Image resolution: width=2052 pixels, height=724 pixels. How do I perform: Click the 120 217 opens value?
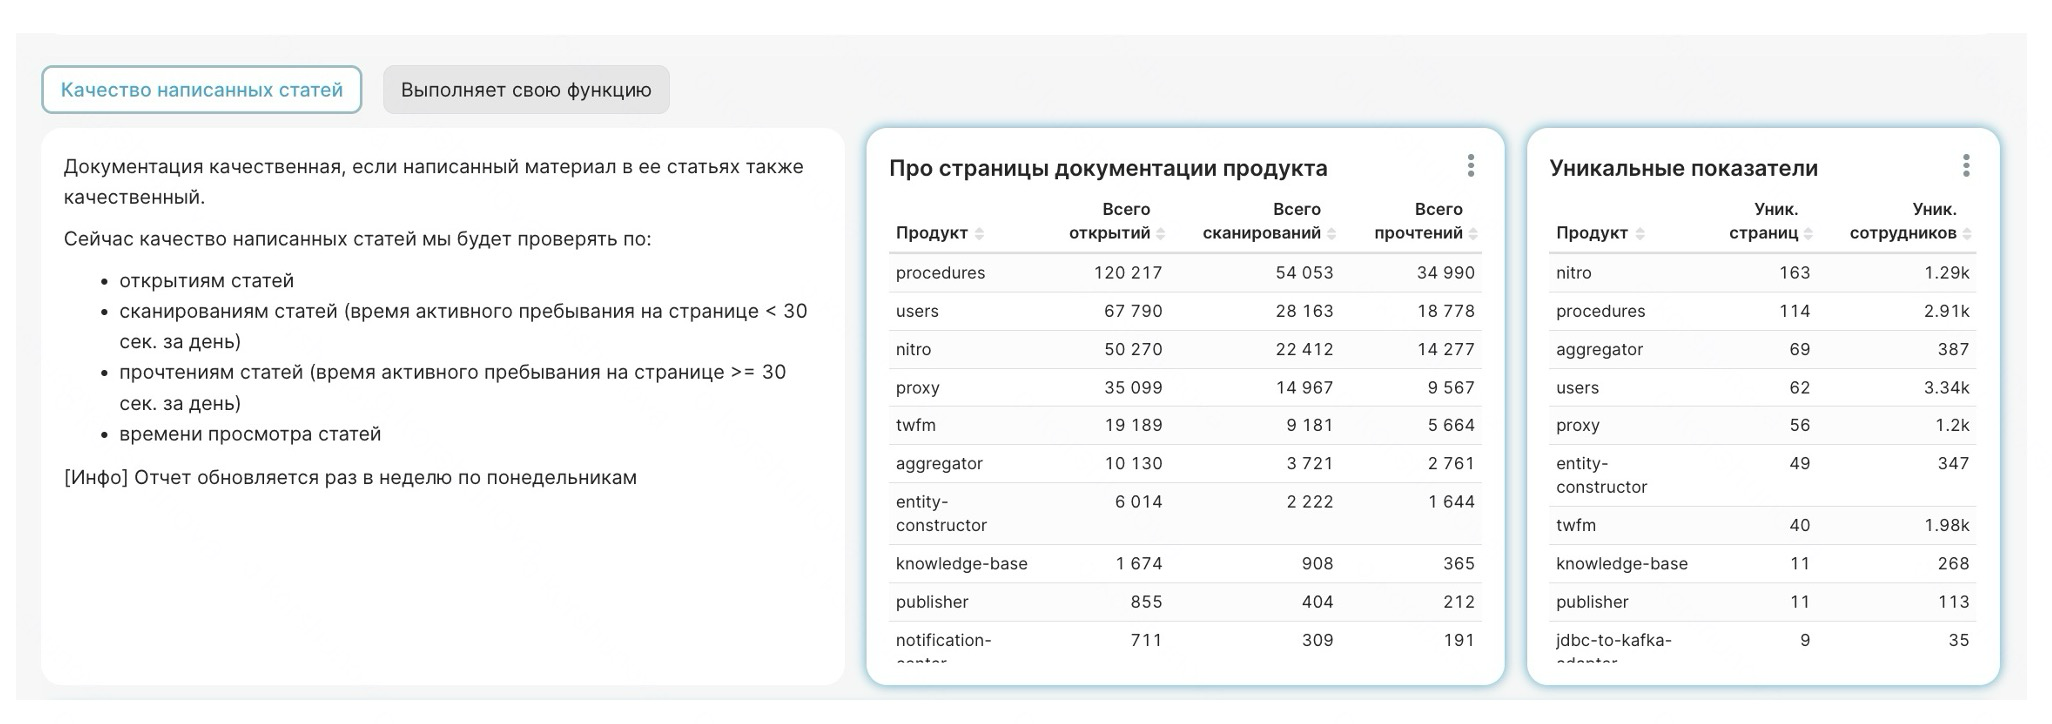1127,273
